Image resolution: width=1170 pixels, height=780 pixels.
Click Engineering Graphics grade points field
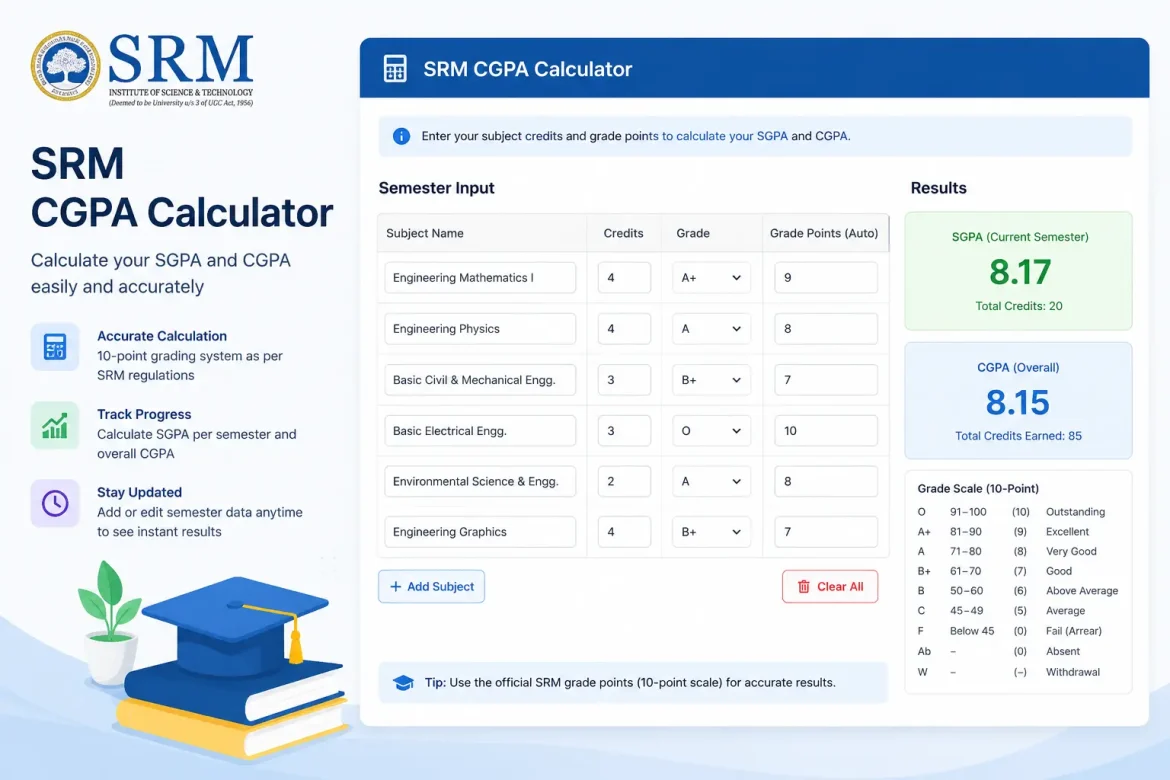tap(825, 532)
